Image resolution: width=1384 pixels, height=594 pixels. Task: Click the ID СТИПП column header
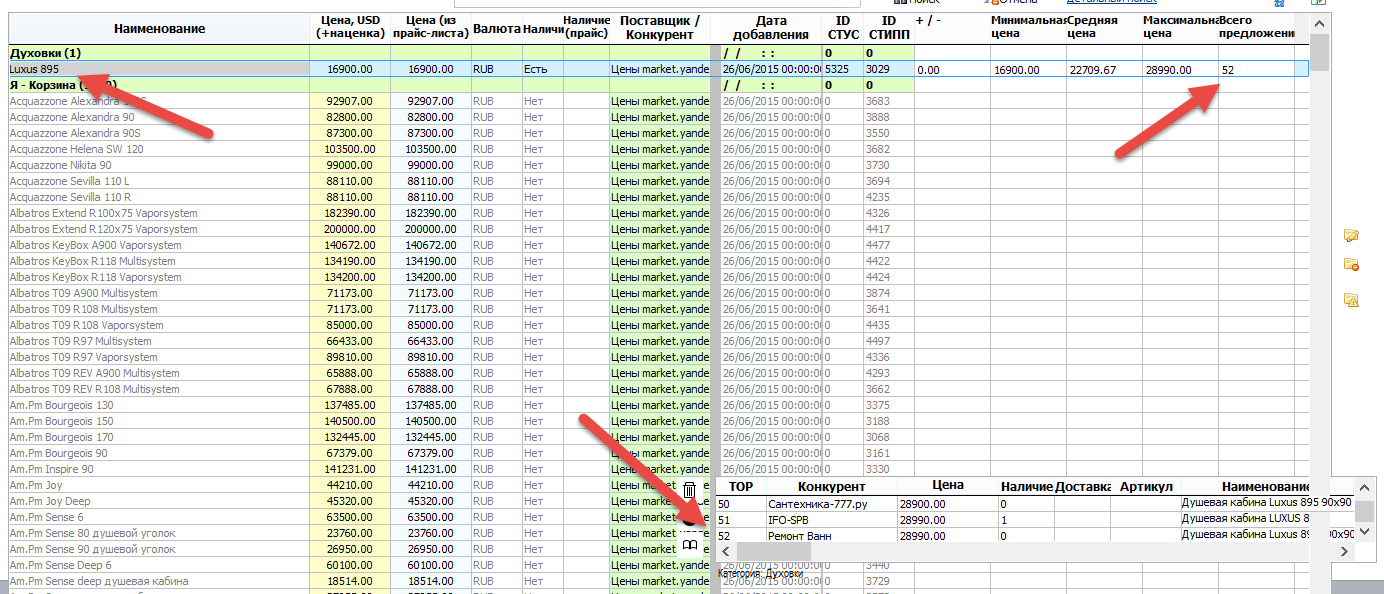coord(888,29)
